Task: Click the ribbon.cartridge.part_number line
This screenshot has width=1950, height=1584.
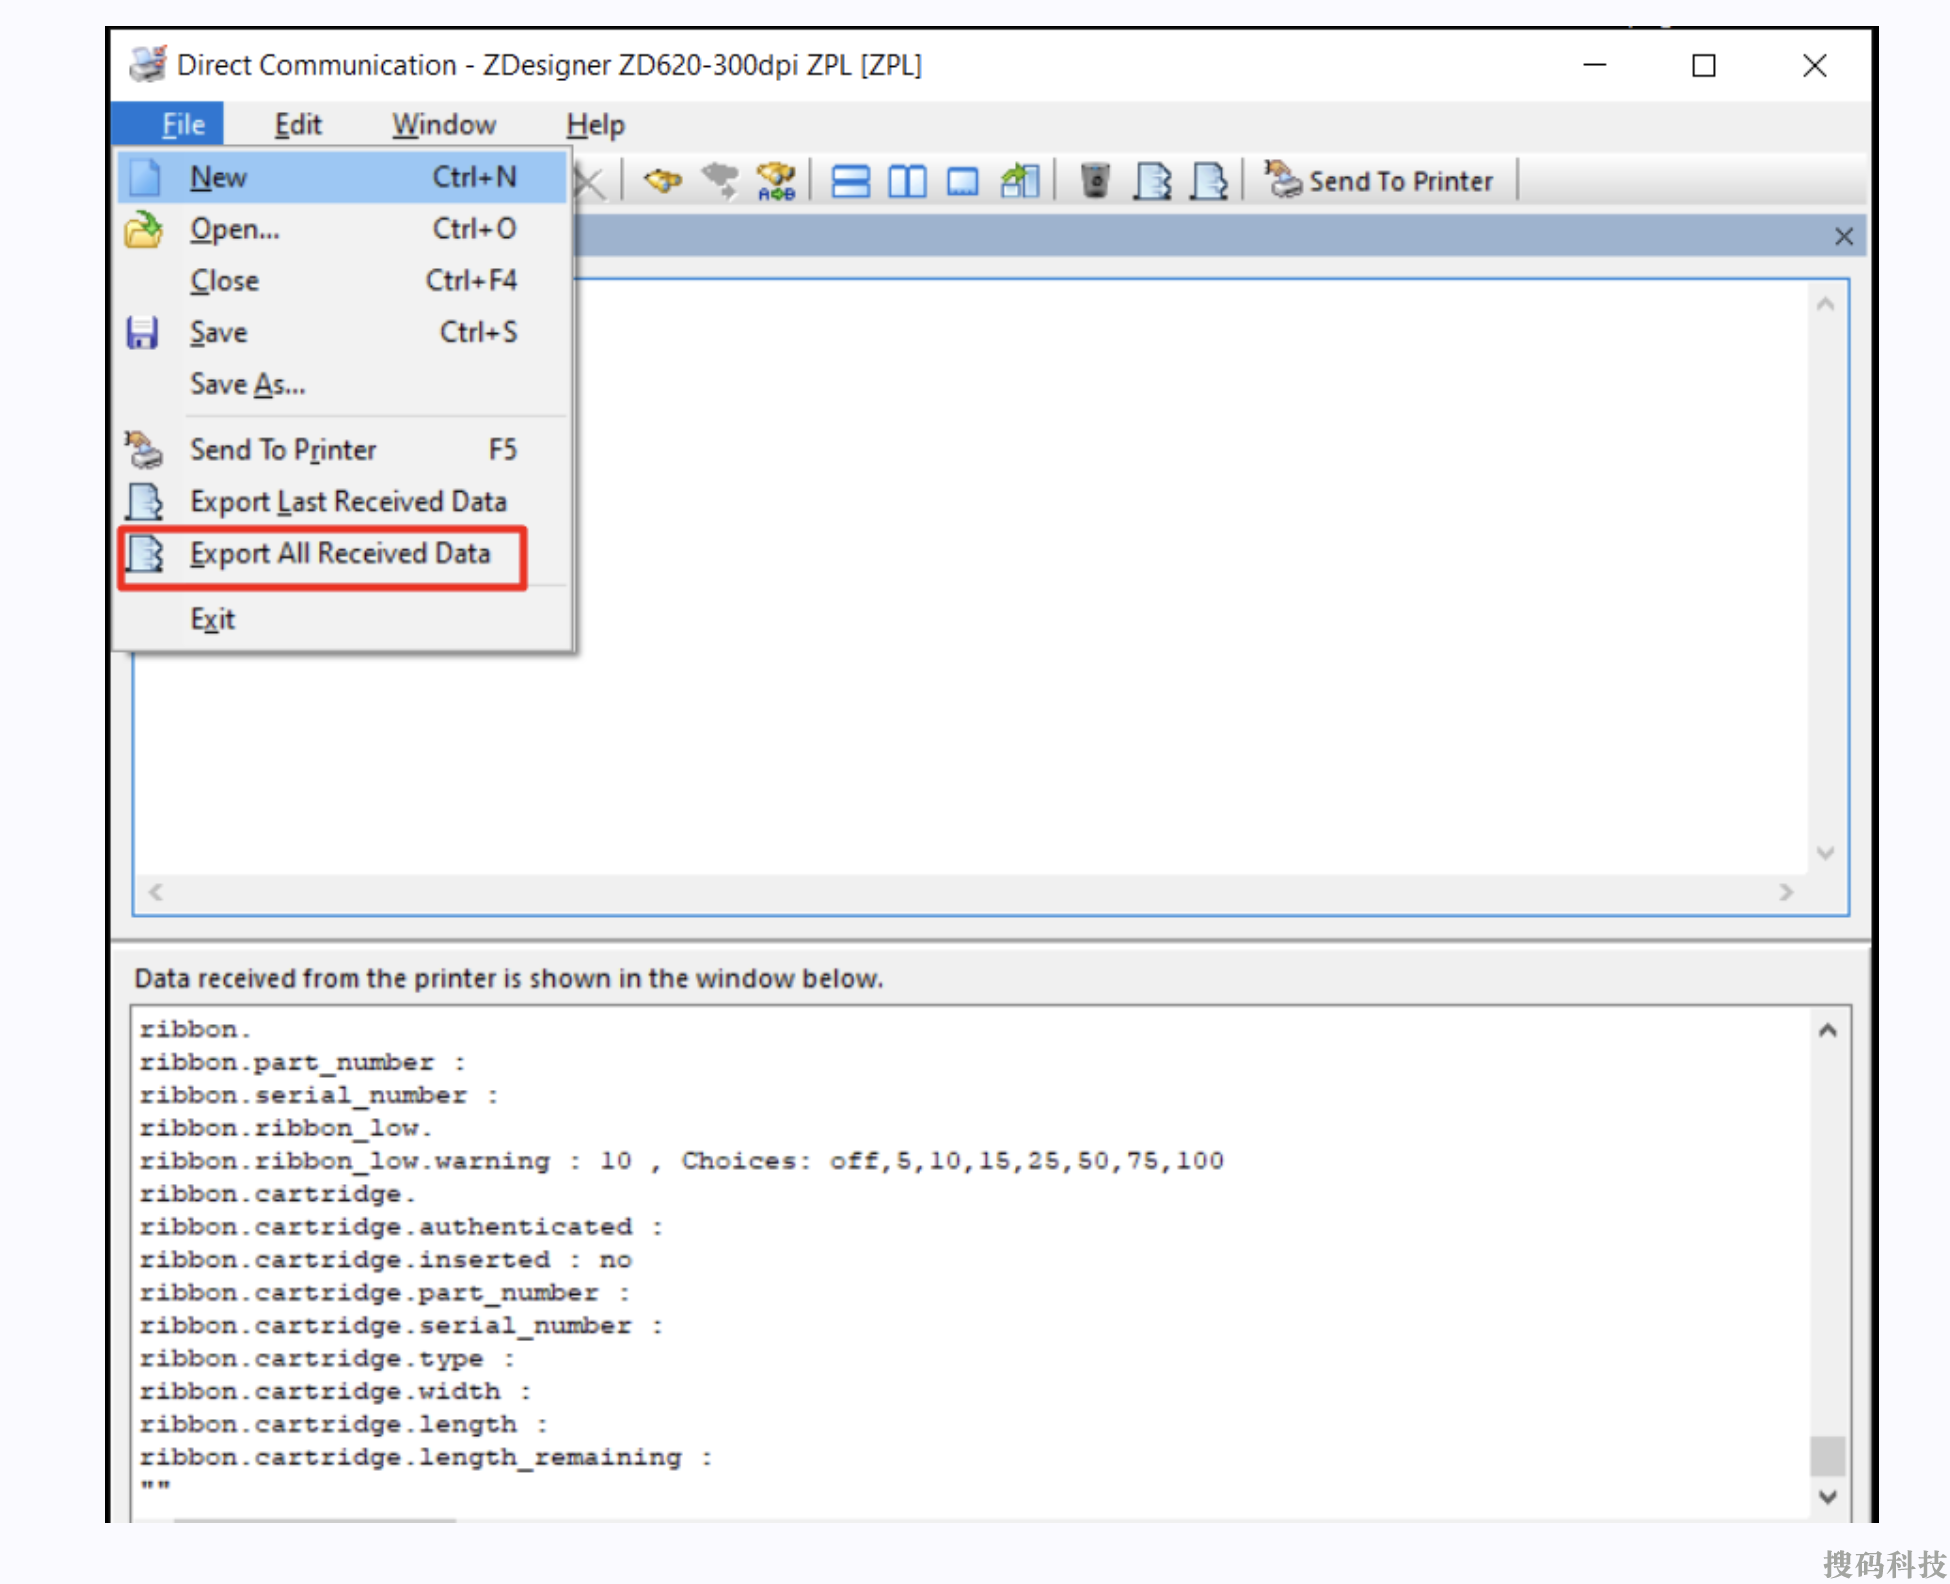Action: (x=385, y=1293)
